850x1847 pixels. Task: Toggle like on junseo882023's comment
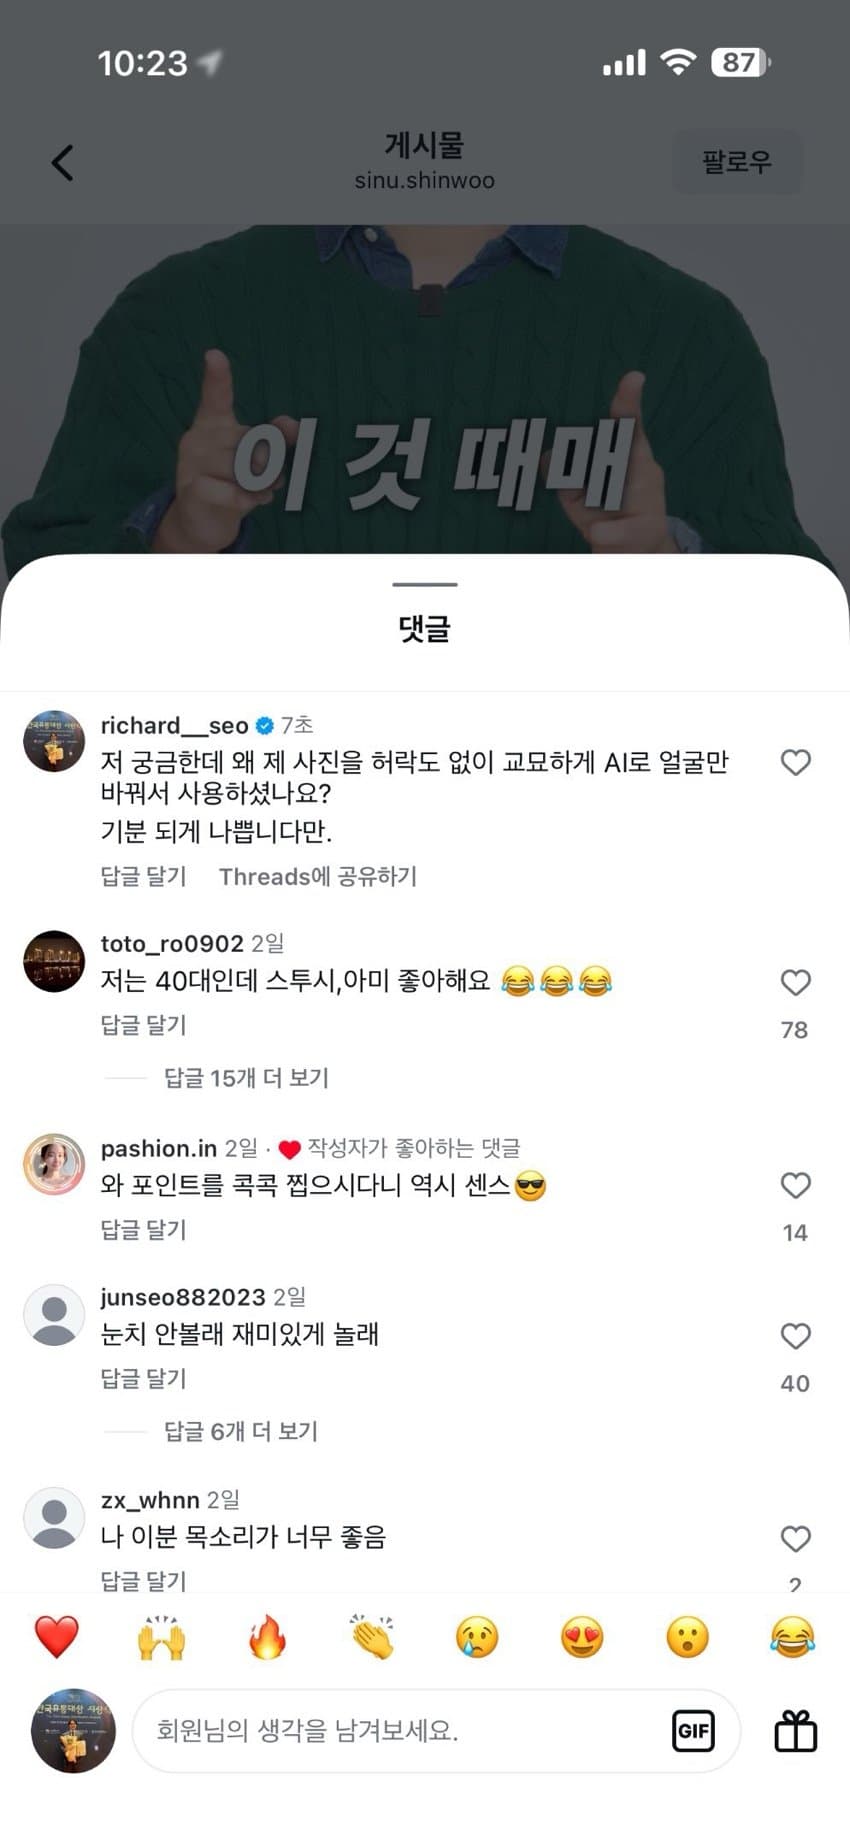[795, 1336]
